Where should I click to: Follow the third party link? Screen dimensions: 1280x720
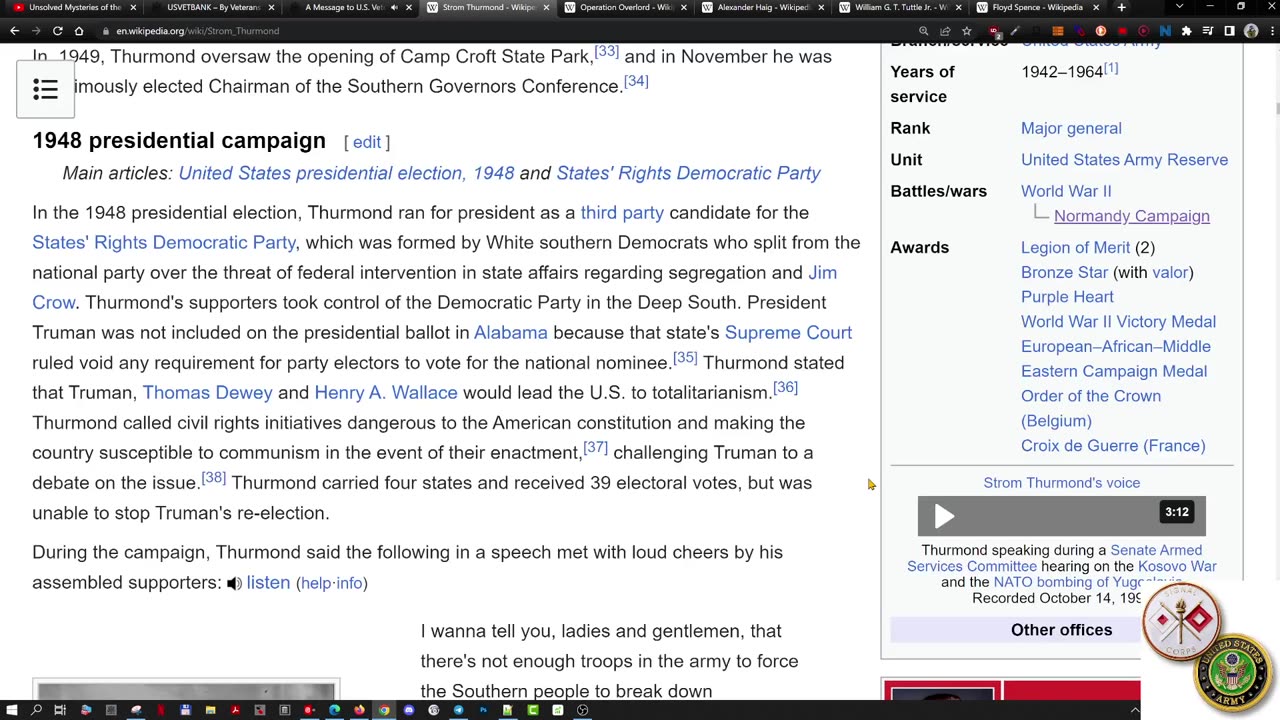click(622, 212)
